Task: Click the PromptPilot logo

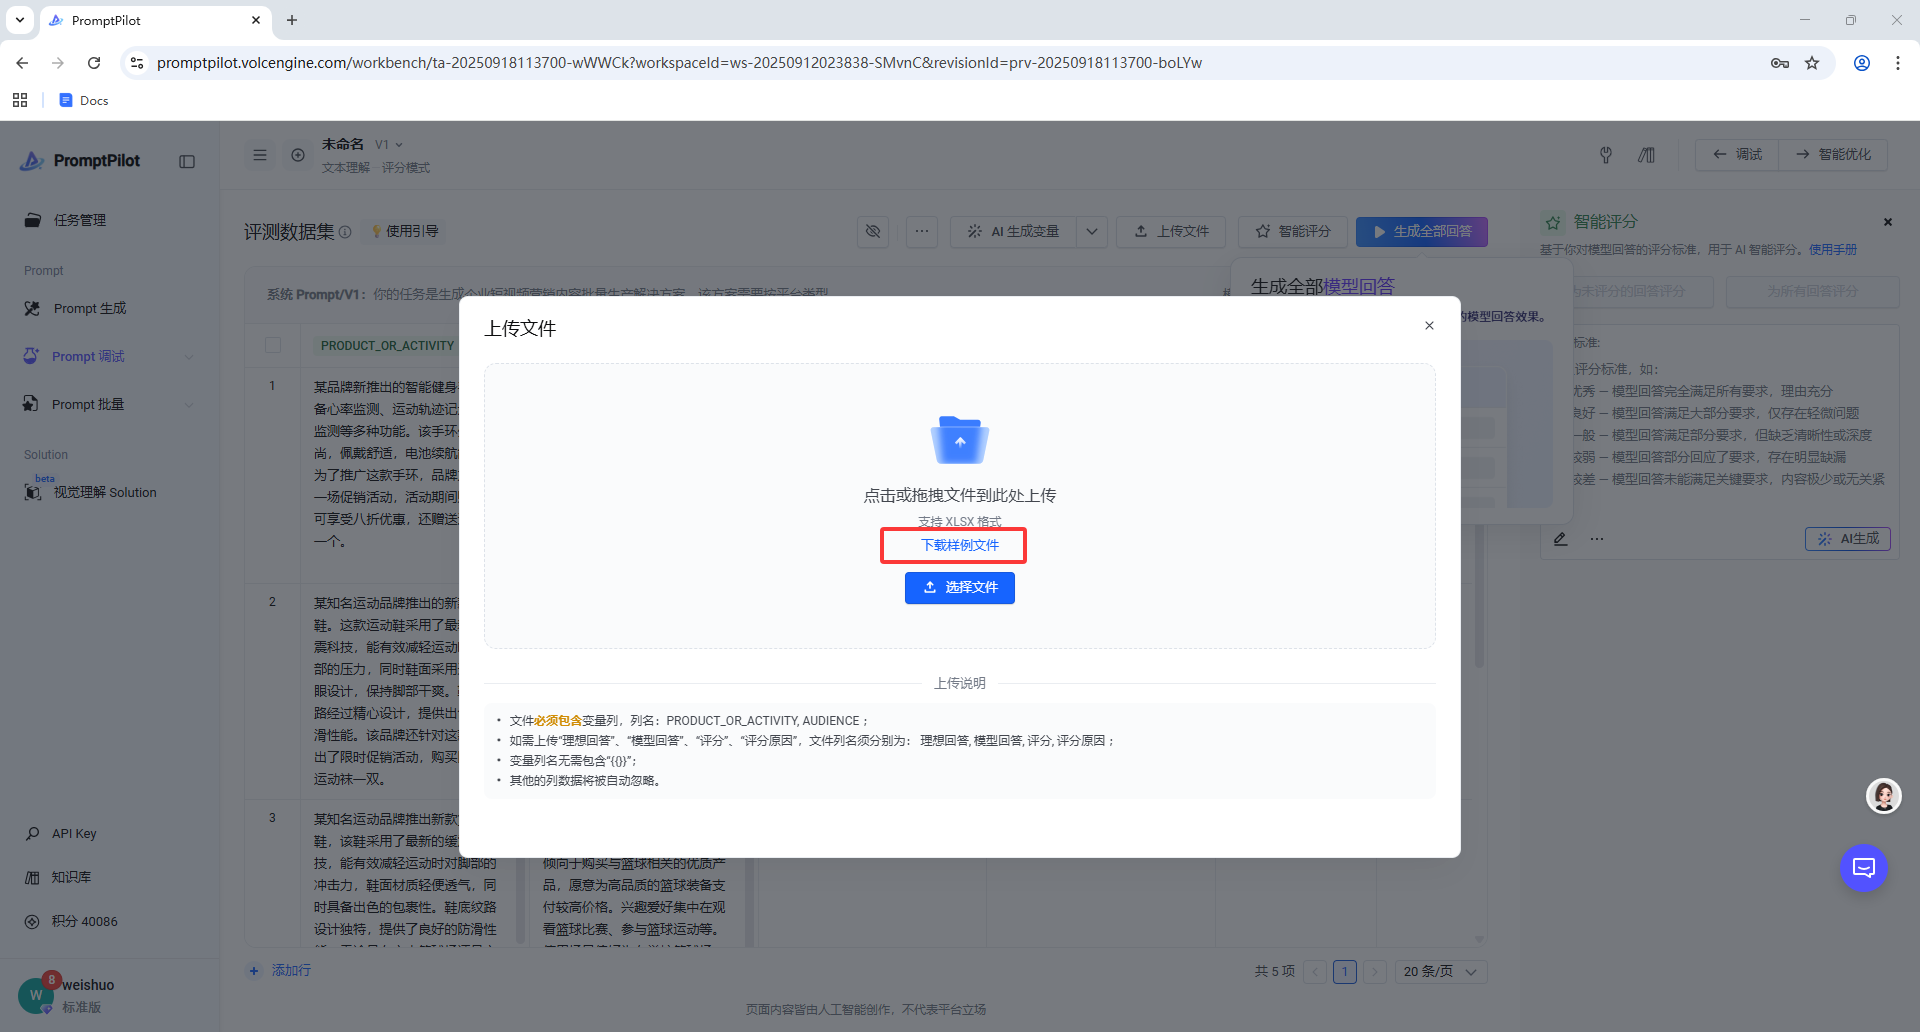Action: pyautogui.click(x=81, y=161)
